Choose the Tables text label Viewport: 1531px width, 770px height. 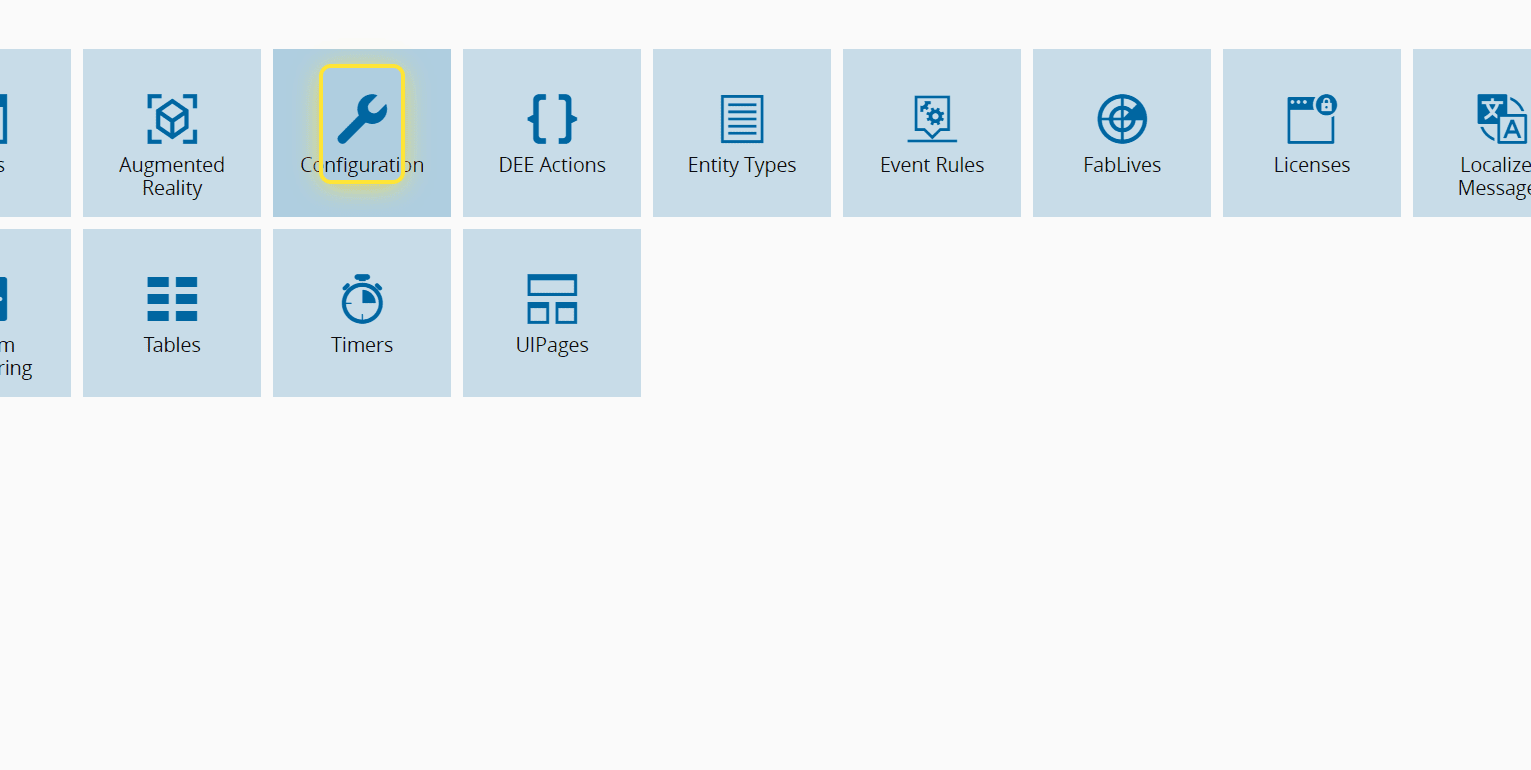tap(172, 345)
